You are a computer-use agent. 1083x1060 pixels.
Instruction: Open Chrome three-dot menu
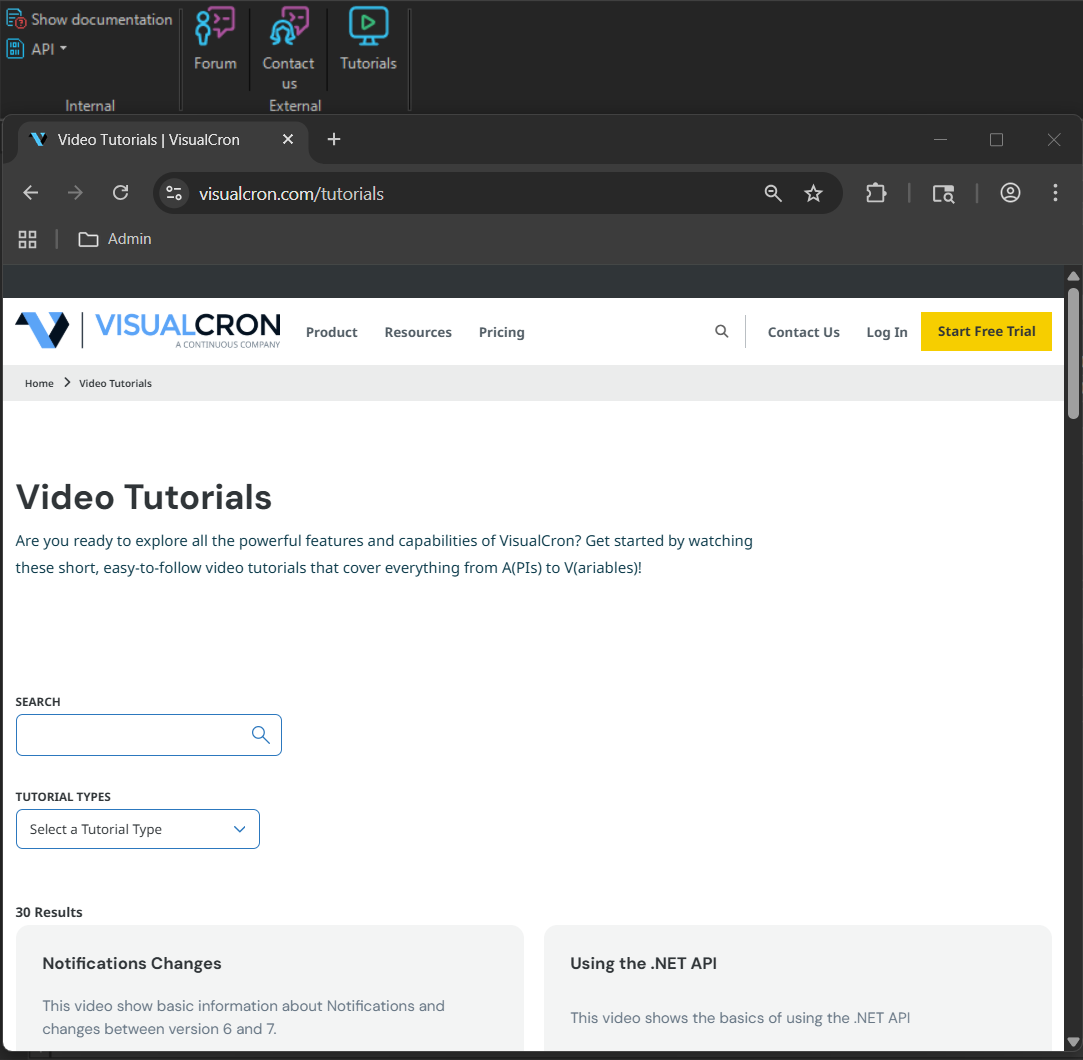pyautogui.click(x=1055, y=194)
